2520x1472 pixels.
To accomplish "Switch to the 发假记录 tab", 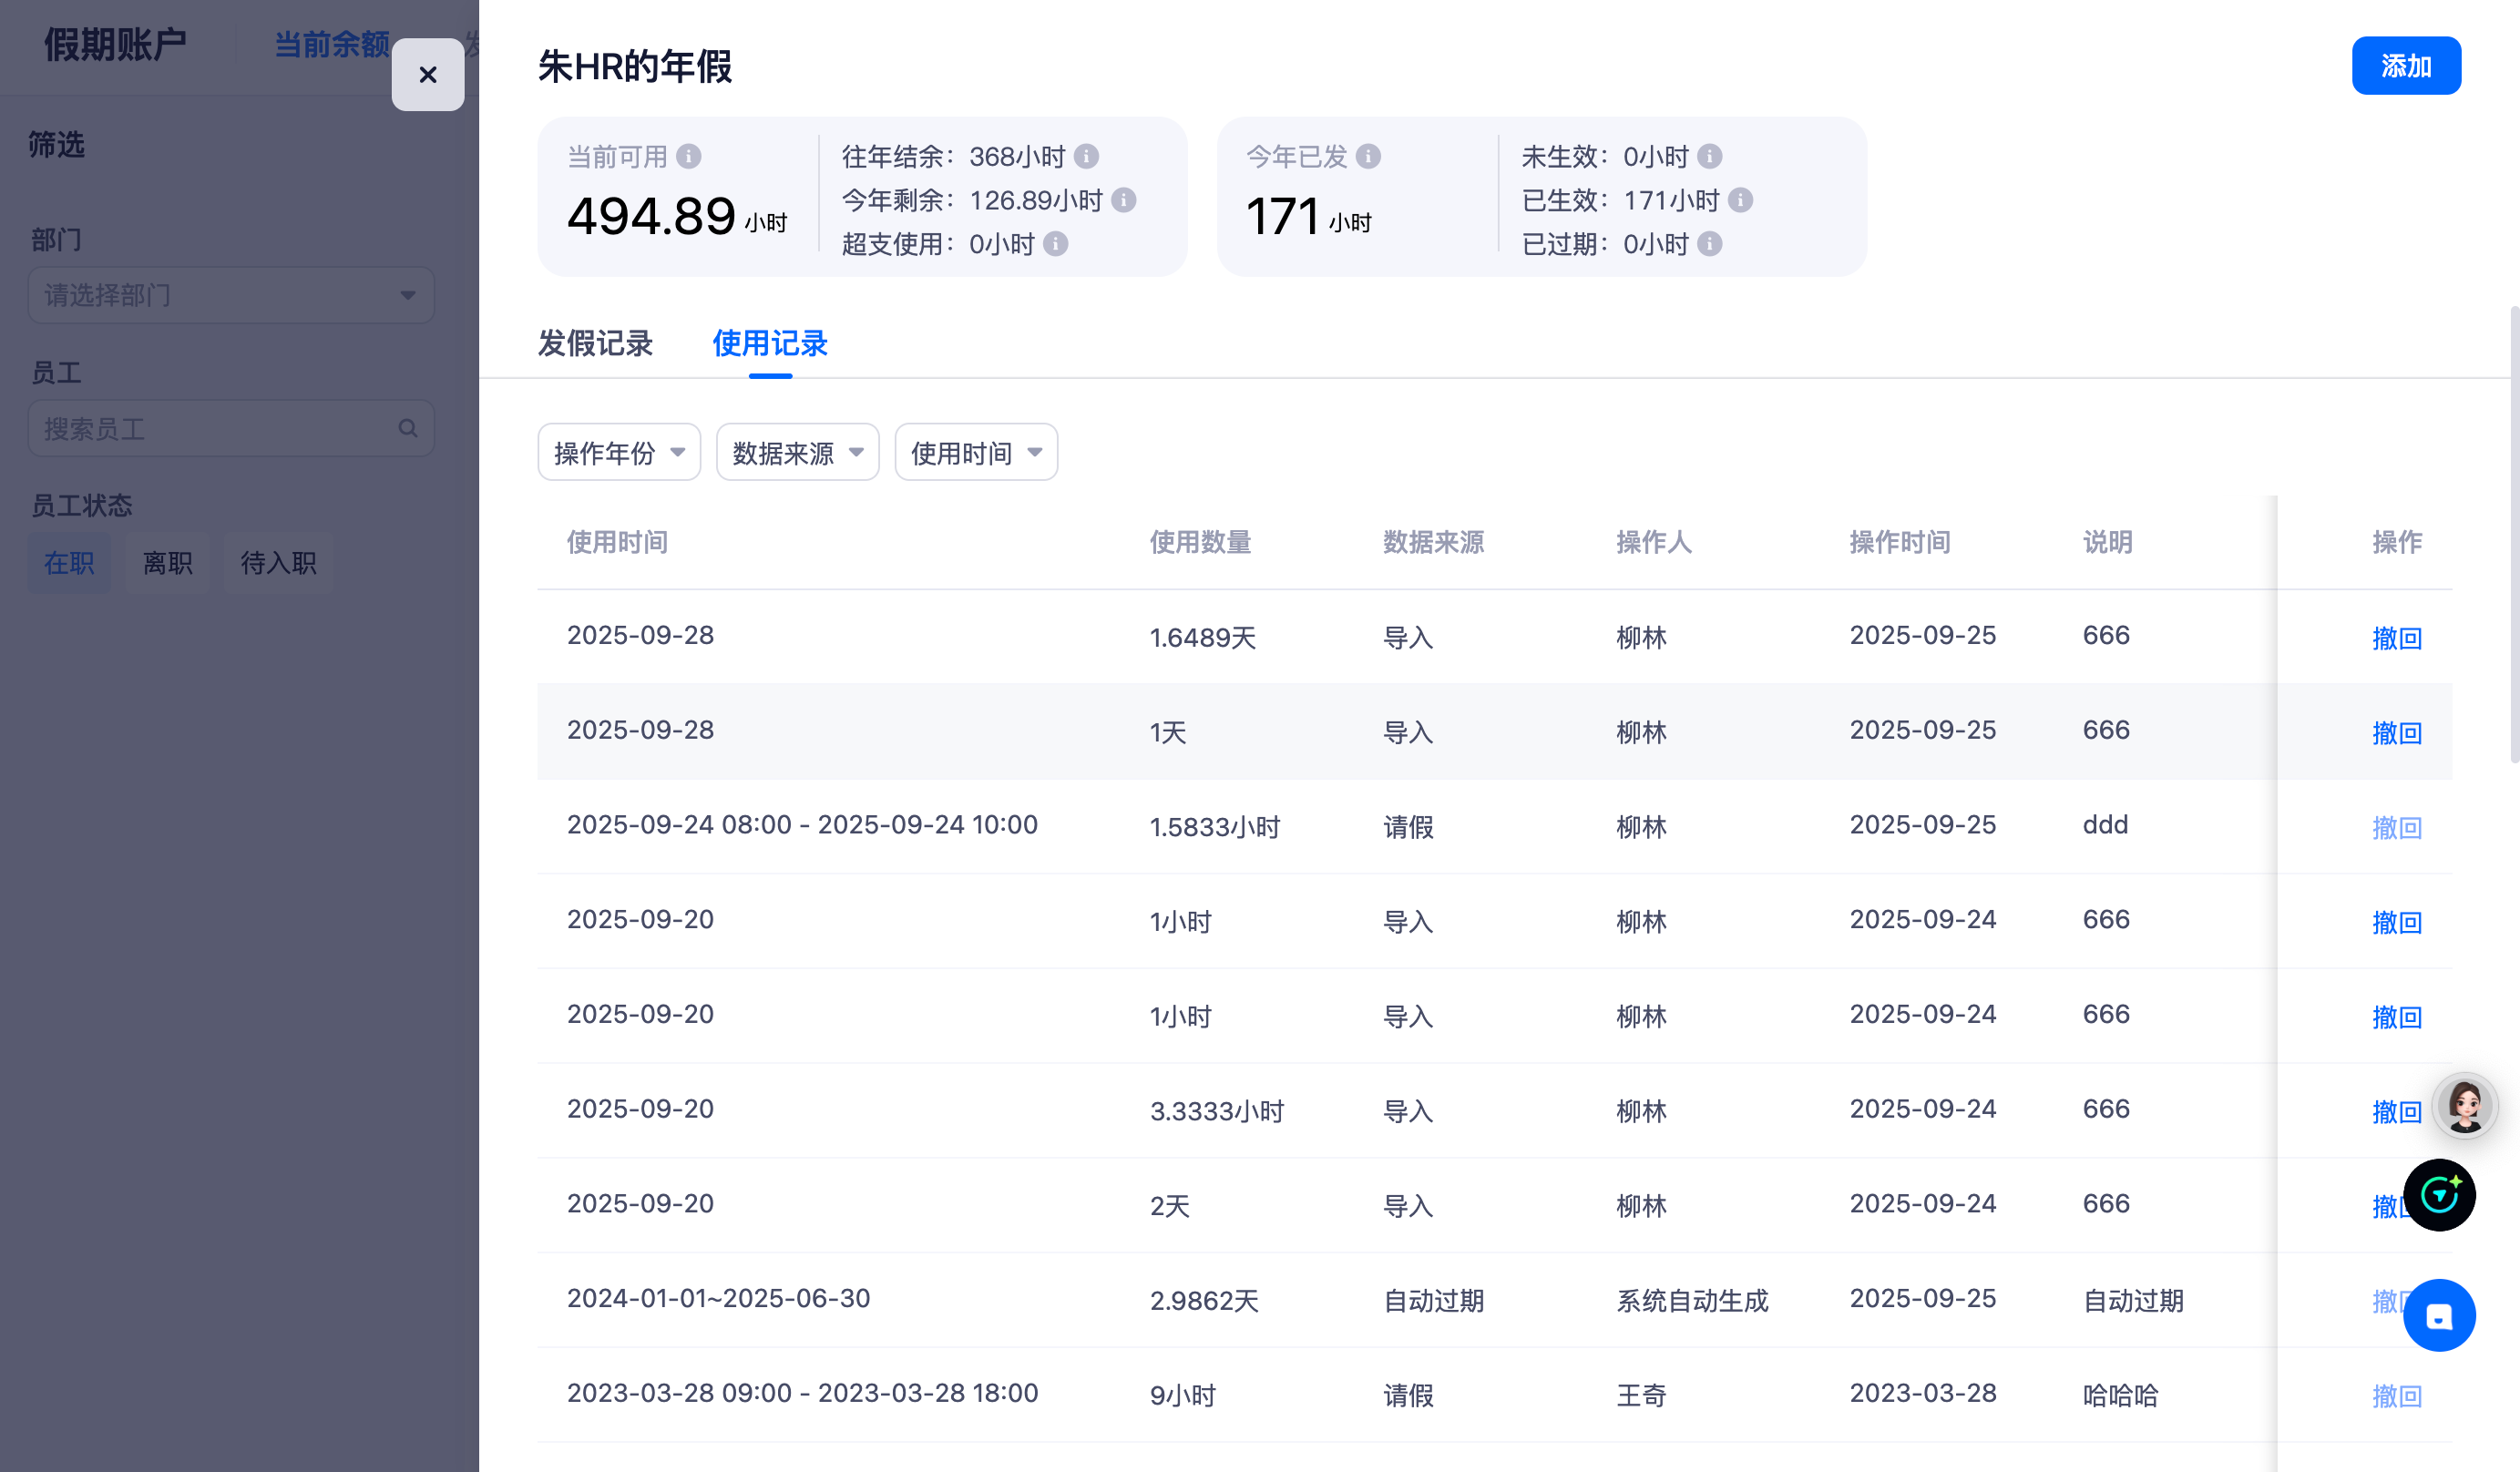I will point(595,344).
